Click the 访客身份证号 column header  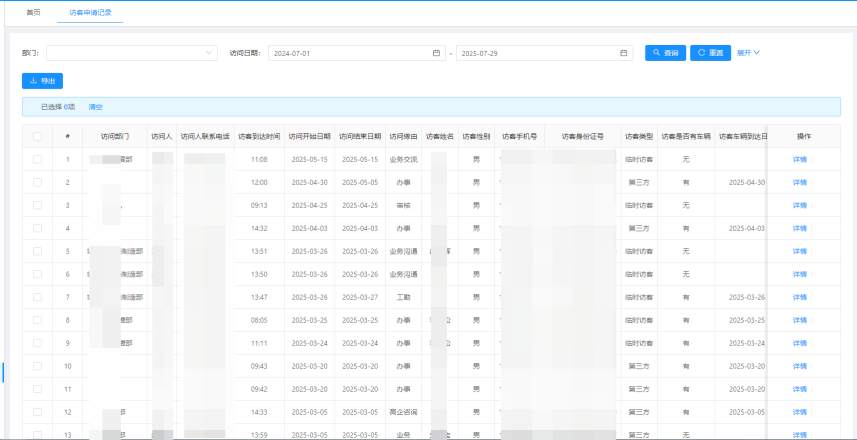pos(583,137)
